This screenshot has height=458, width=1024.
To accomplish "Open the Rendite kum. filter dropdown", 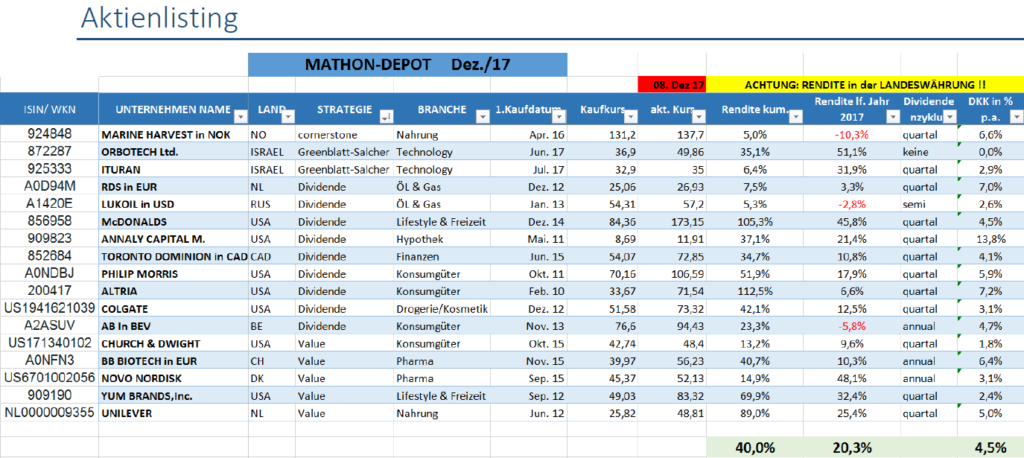I will pyautogui.click(x=796, y=116).
